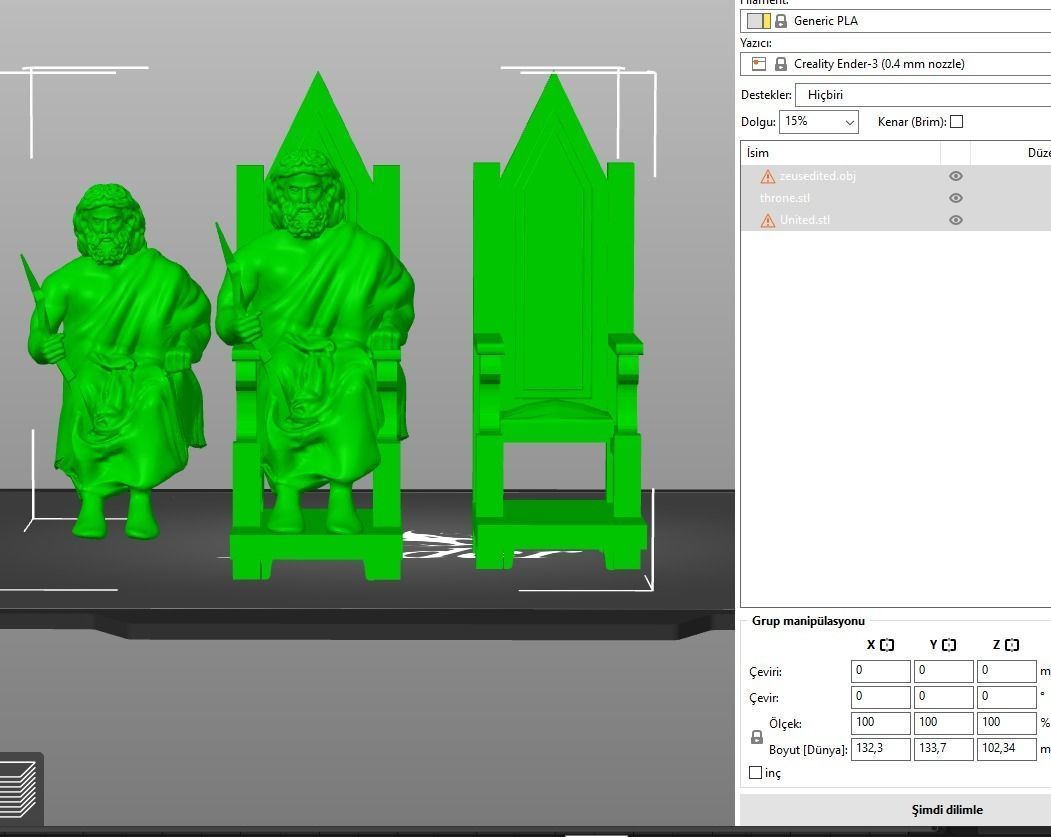Click the Çevir X rotation field
The width and height of the screenshot is (1051, 837).
tap(881, 697)
